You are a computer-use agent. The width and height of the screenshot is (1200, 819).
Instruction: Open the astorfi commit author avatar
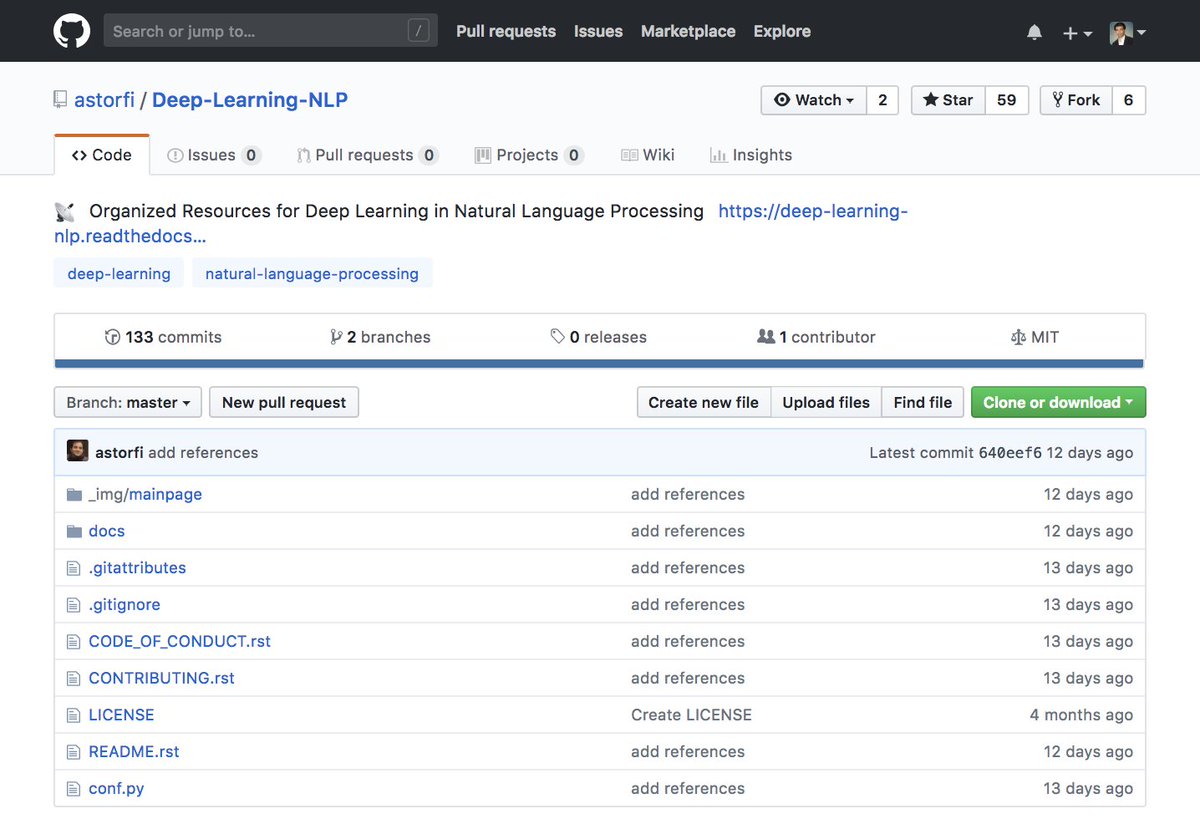(77, 451)
